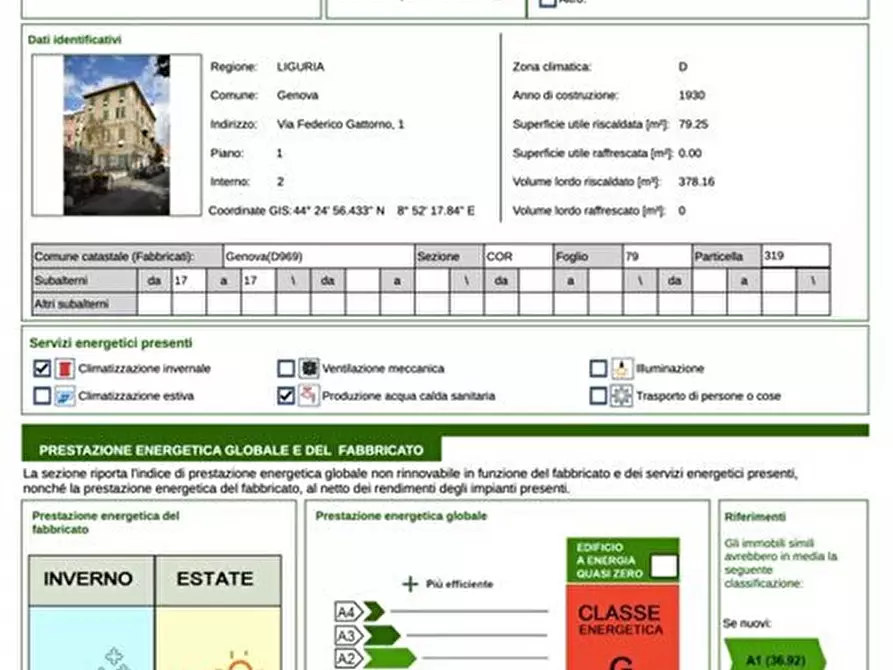This screenshot has width=893, height=670.
Task: Click the Regione value LIGURIA
Action: click(300, 67)
